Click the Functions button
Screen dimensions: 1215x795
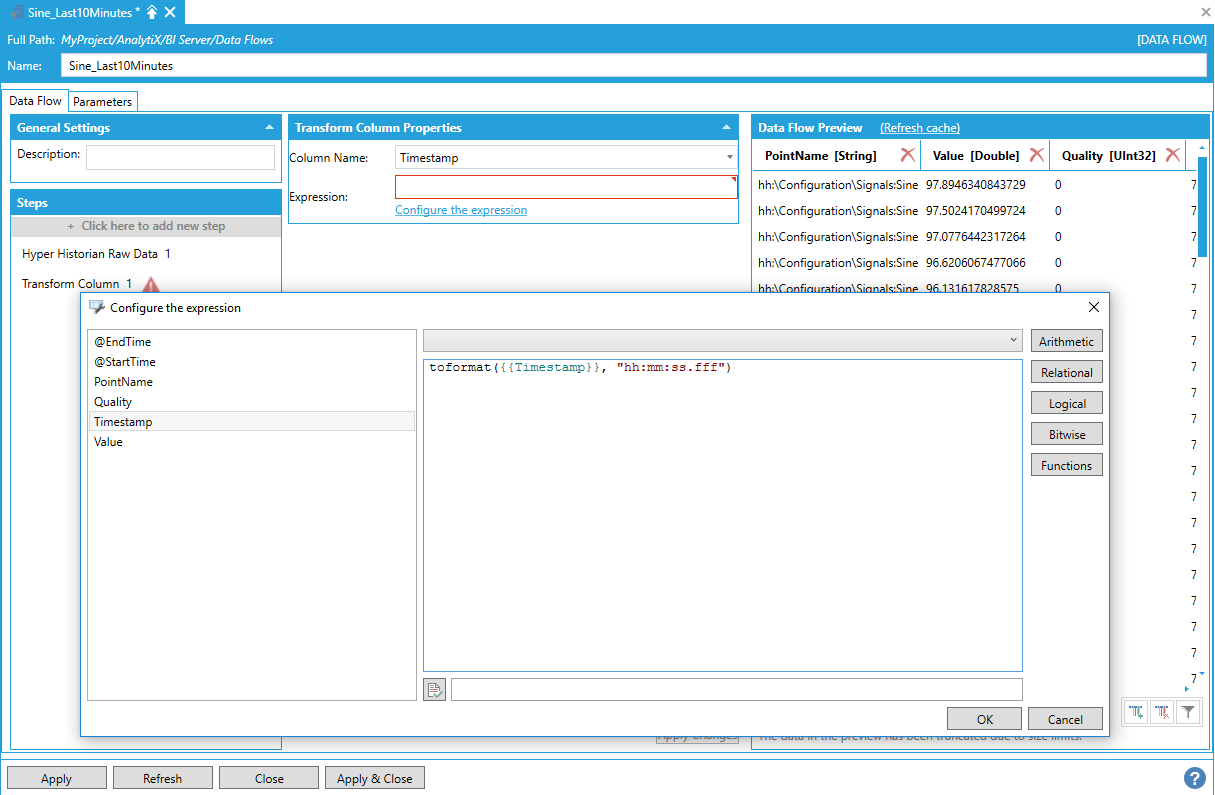[x=1066, y=465]
